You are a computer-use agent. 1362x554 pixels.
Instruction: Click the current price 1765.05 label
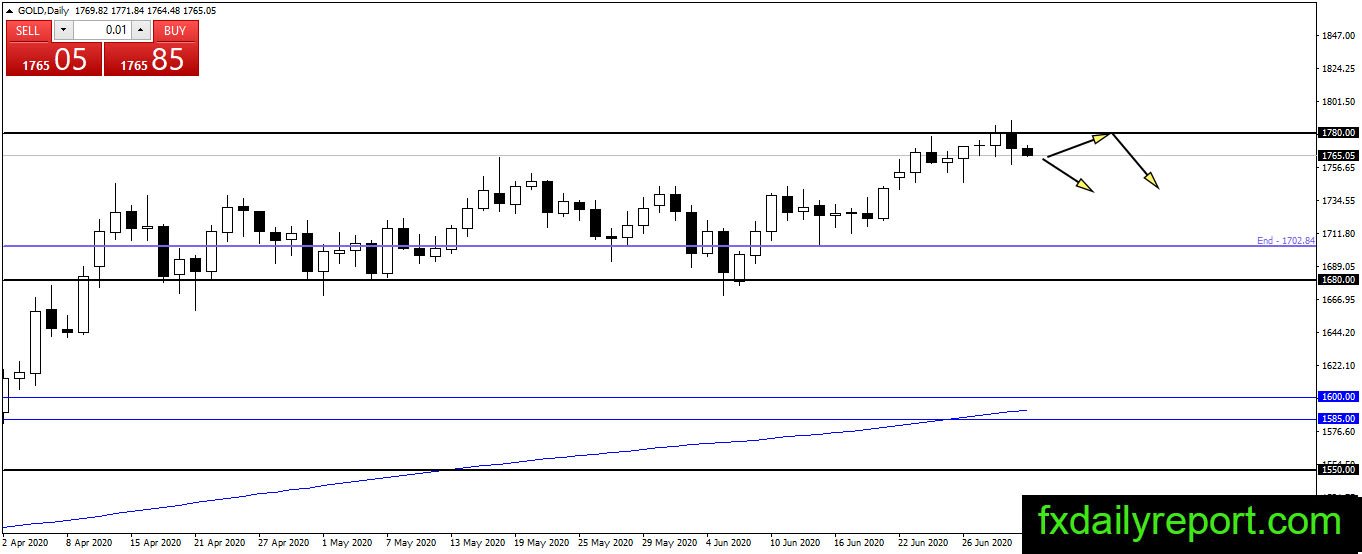point(1337,156)
